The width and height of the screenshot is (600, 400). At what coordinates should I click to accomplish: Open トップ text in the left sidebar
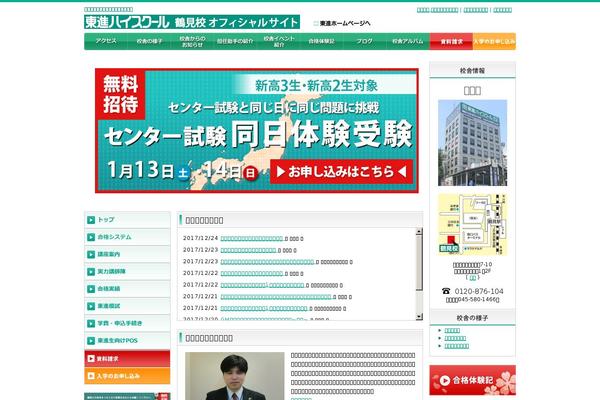pyautogui.click(x=106, y=220)
